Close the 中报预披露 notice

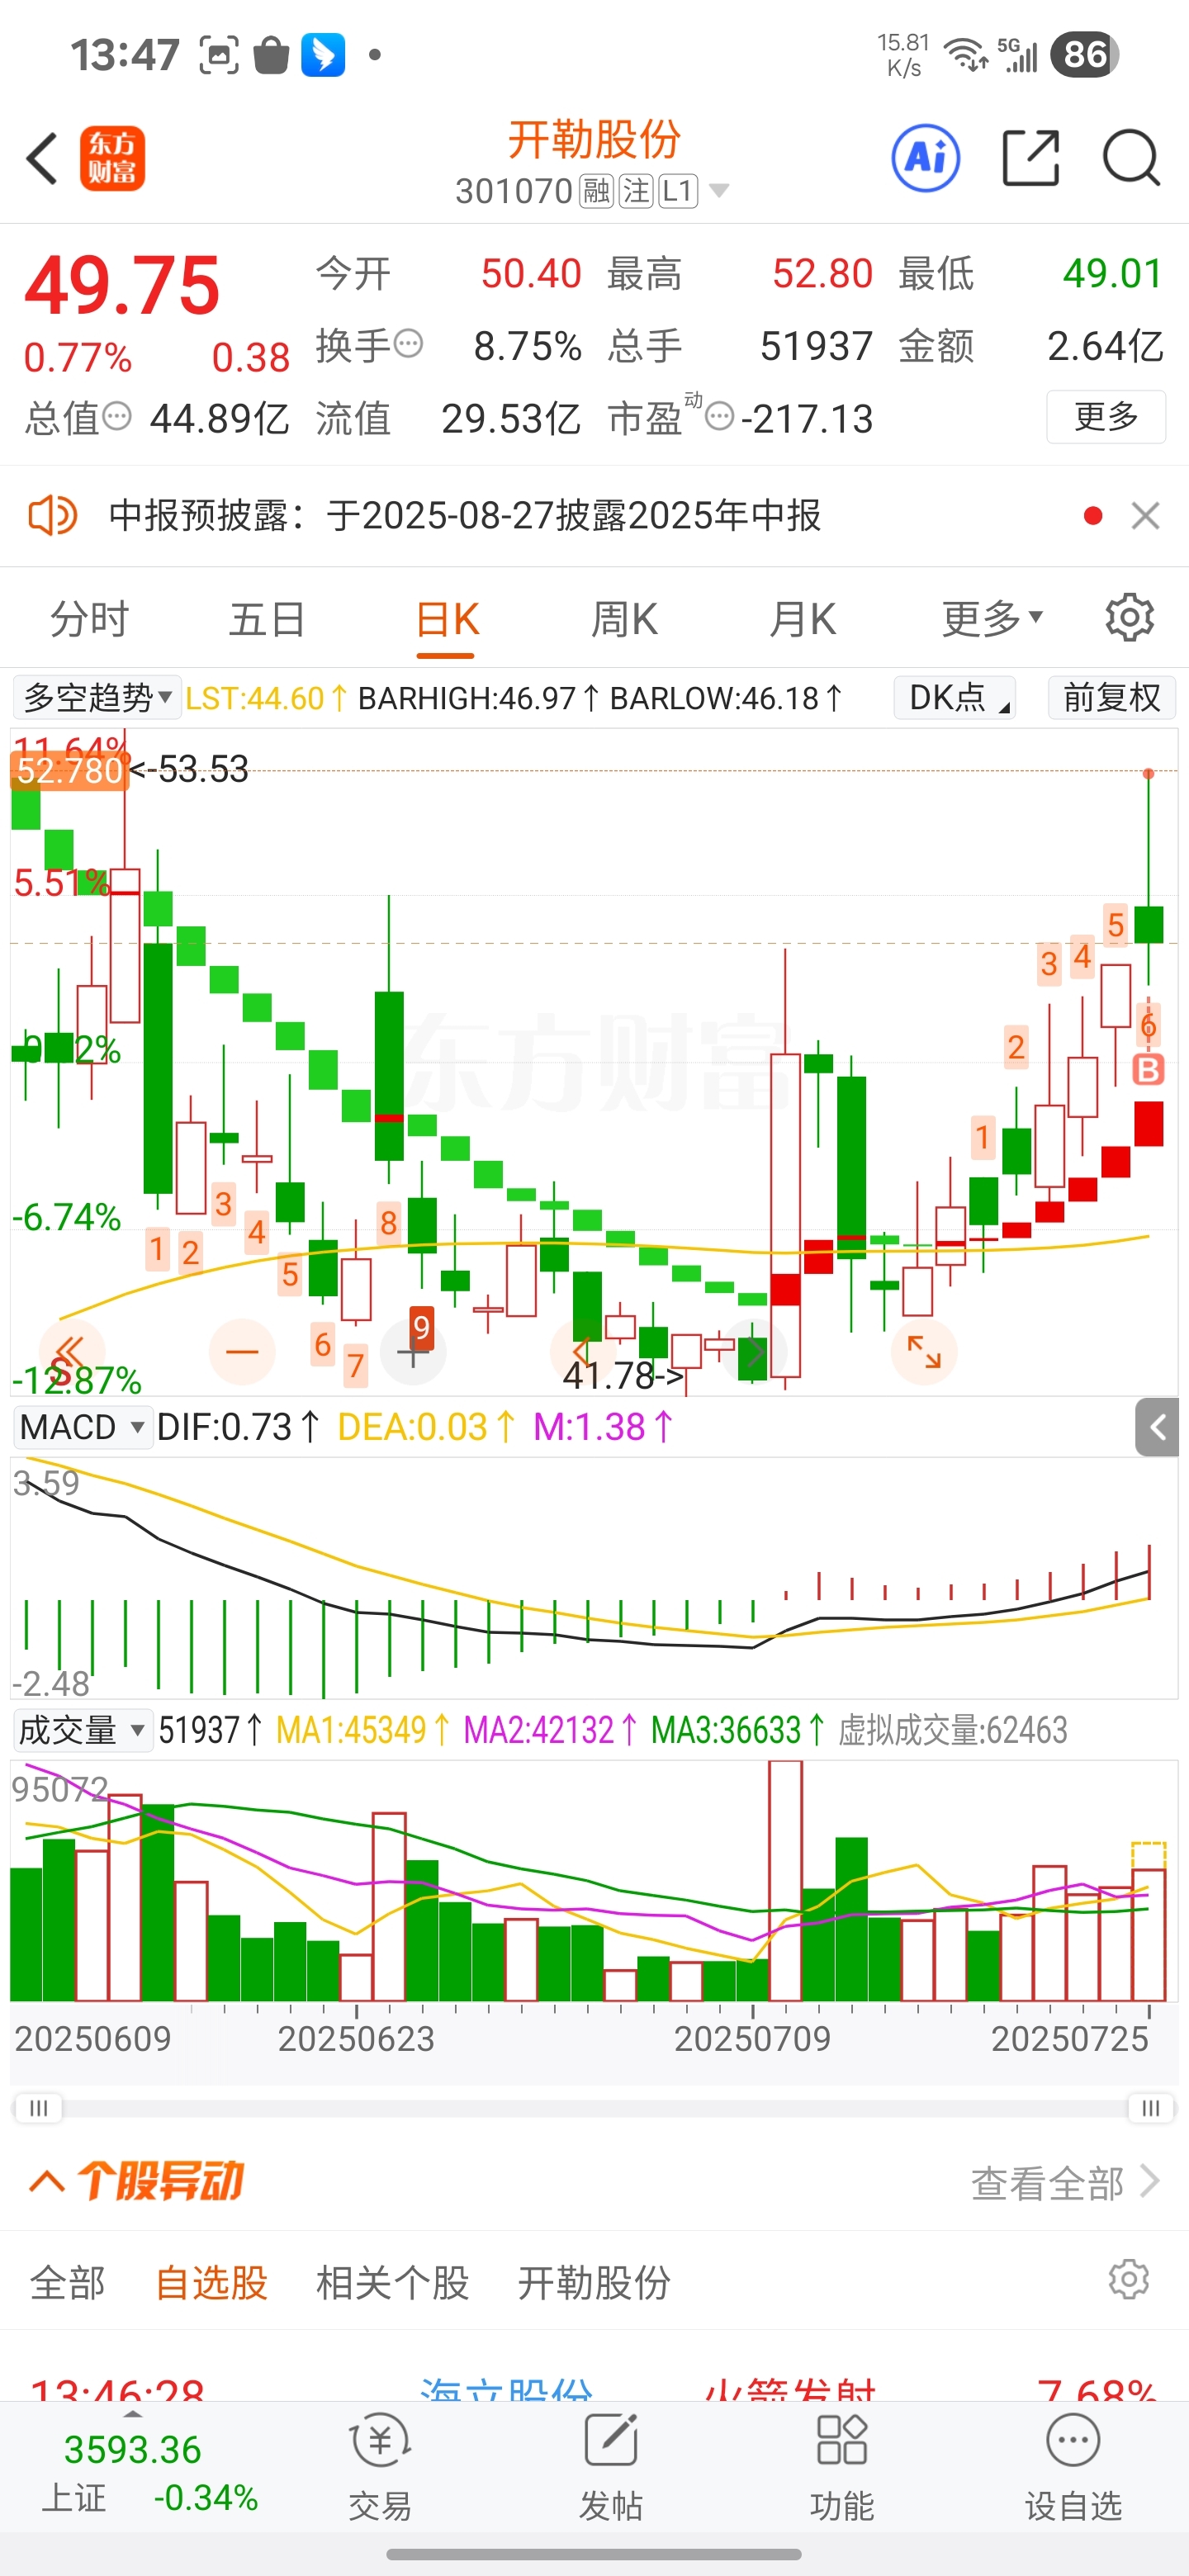(x=1145, y=516)
